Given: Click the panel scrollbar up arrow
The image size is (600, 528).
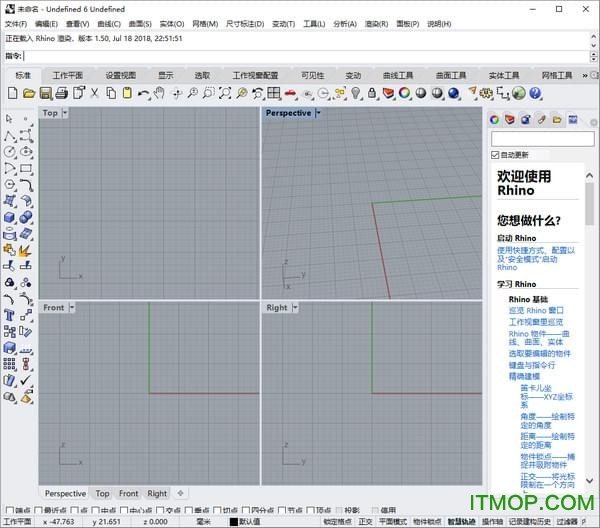Looking at the screenshot, I should (590, 175).
